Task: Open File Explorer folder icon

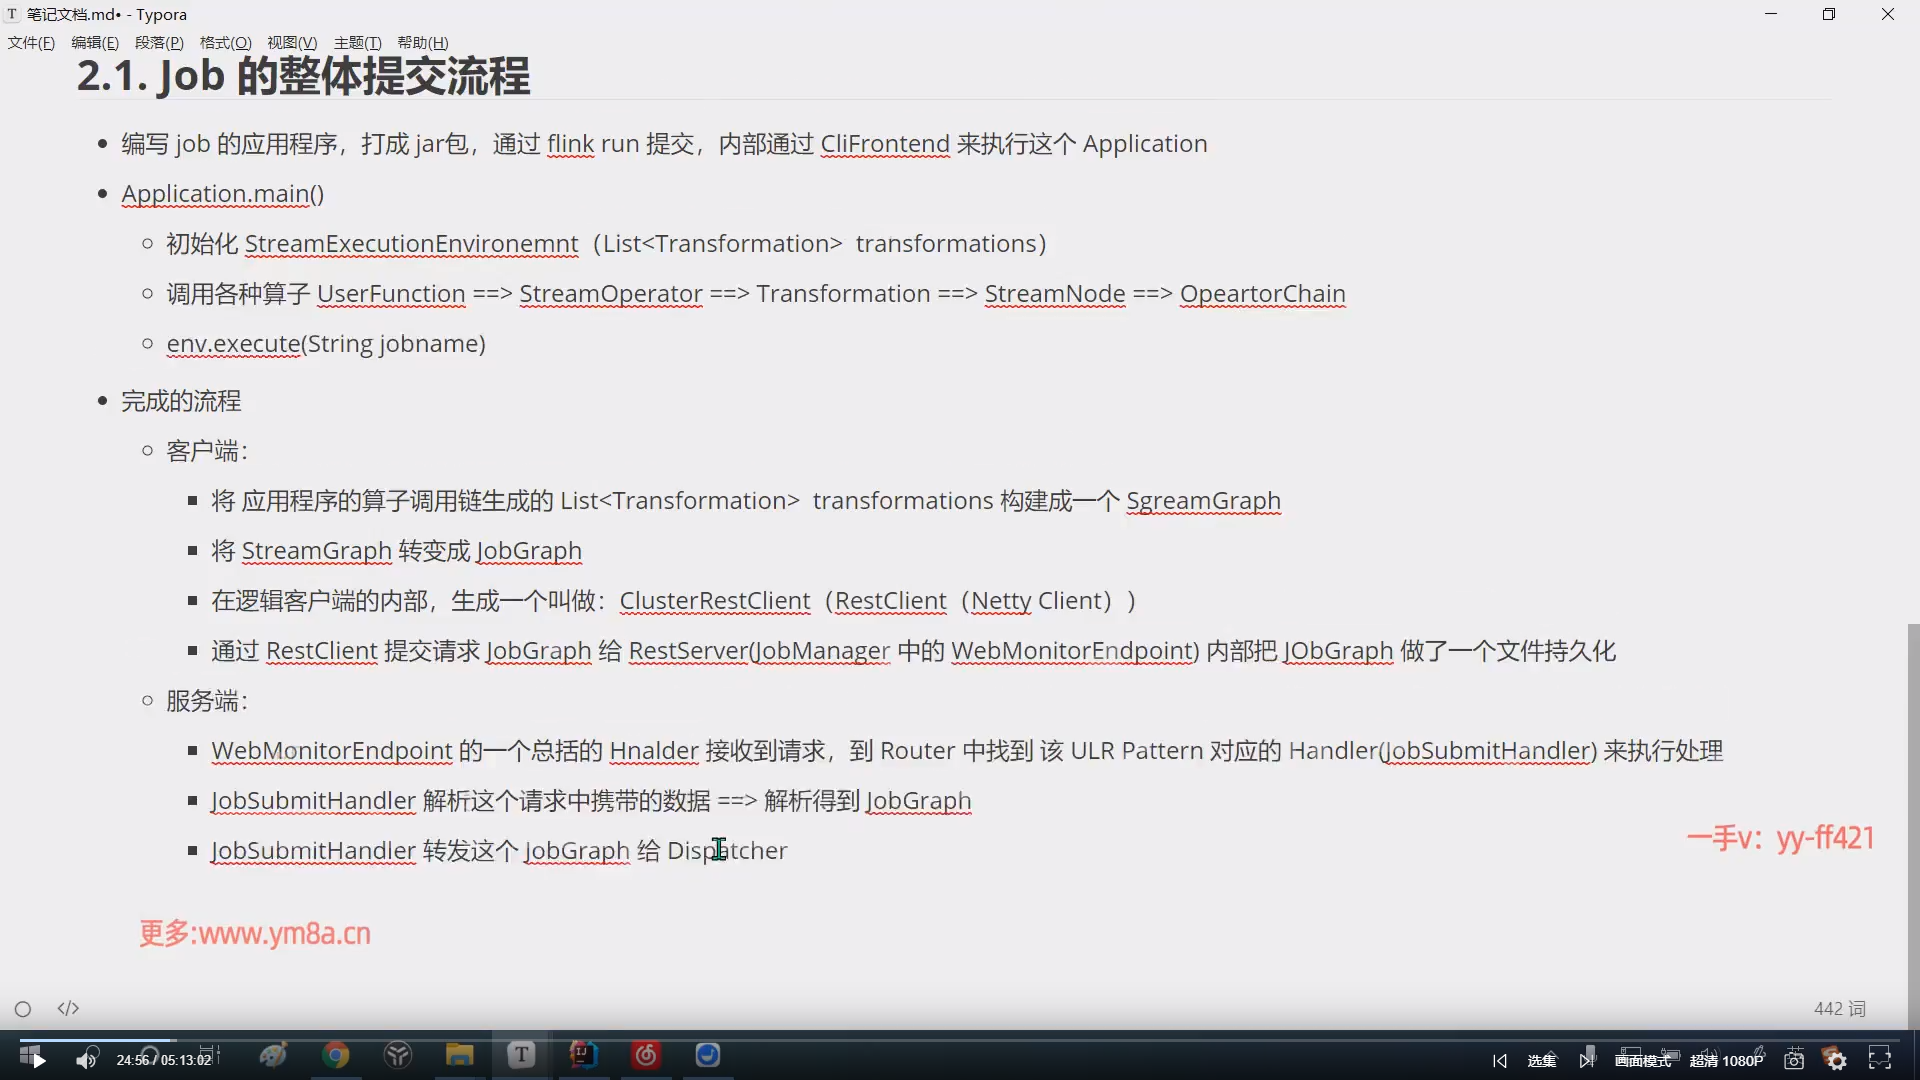Action: (459, 1055)
